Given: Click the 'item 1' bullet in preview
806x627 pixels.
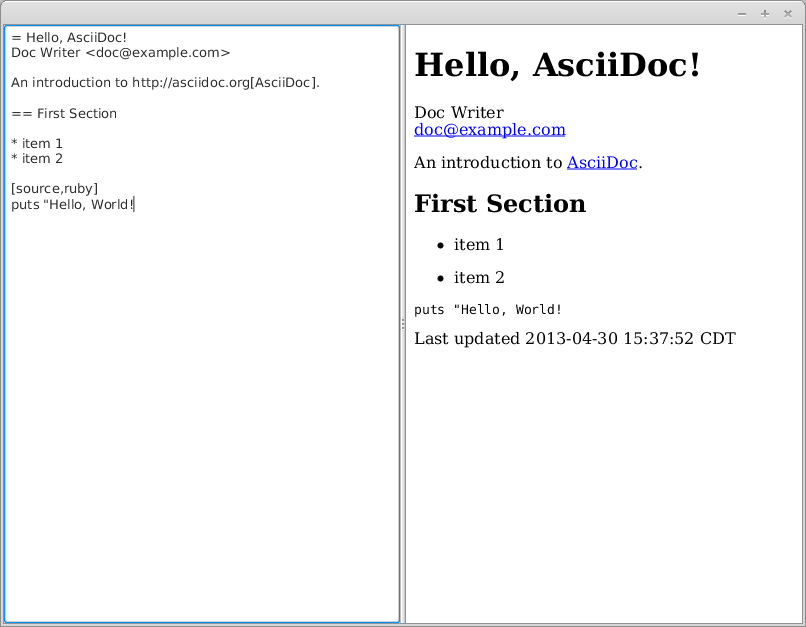Looking at the screenshot, I should tap(479, 245).
